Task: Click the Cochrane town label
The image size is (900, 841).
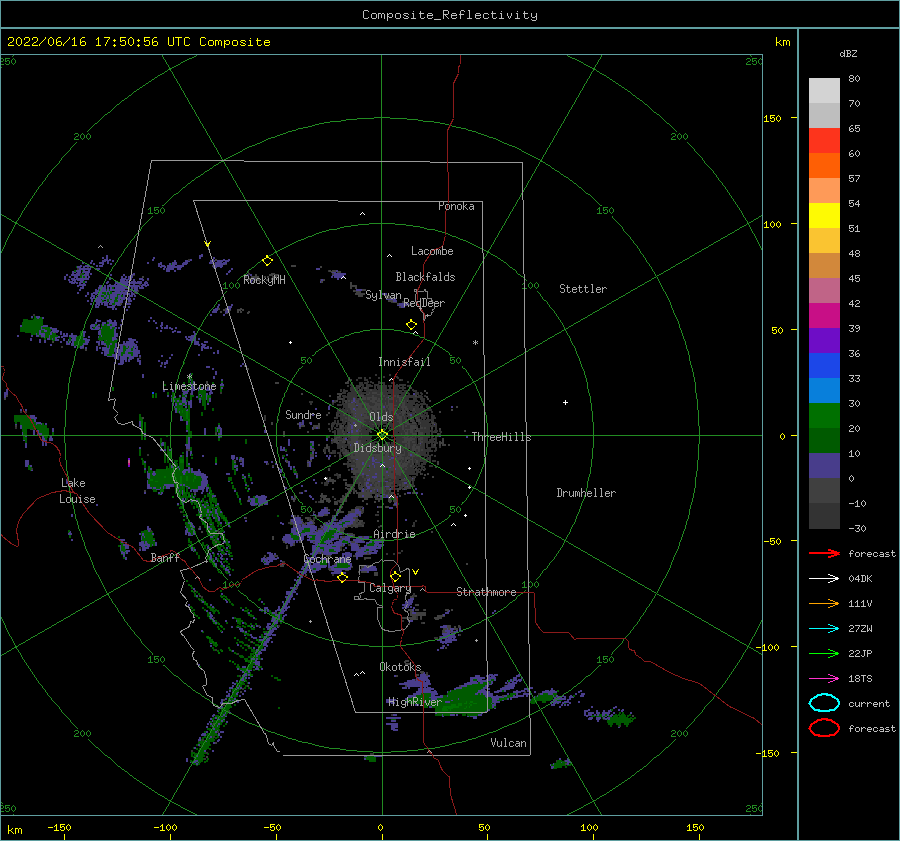Action: pyautogui.click(x=327, y=559)
